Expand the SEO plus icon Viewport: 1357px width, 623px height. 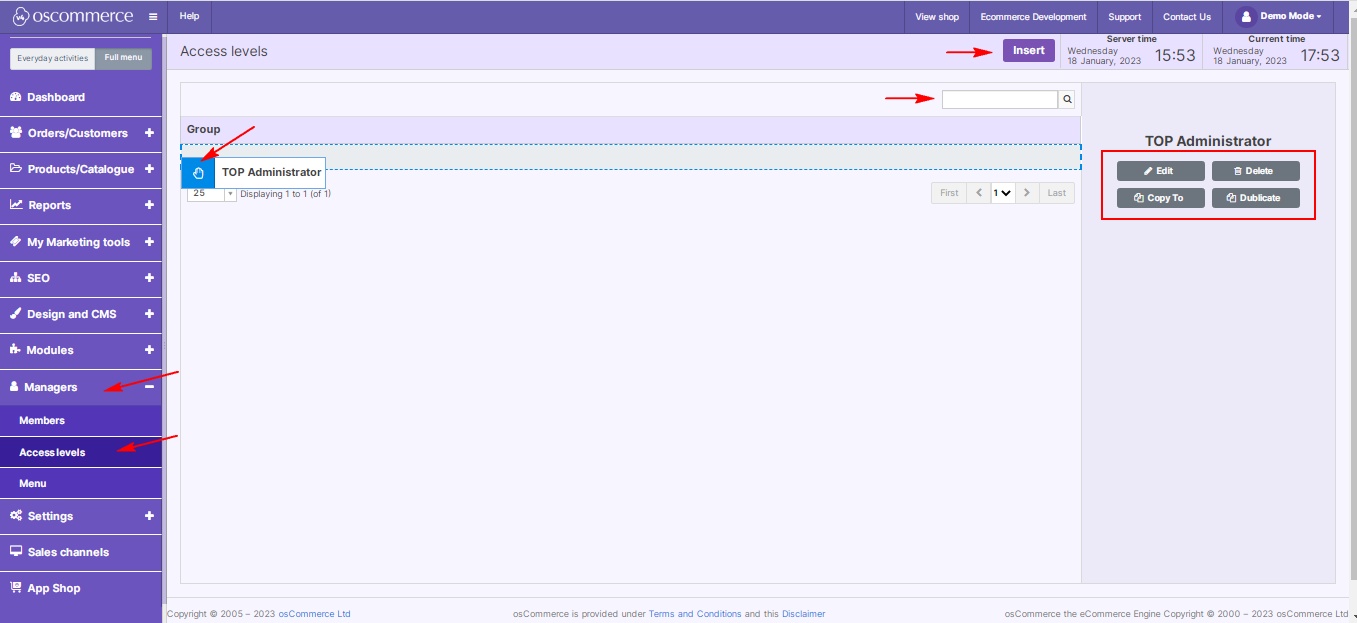(149, 278)
